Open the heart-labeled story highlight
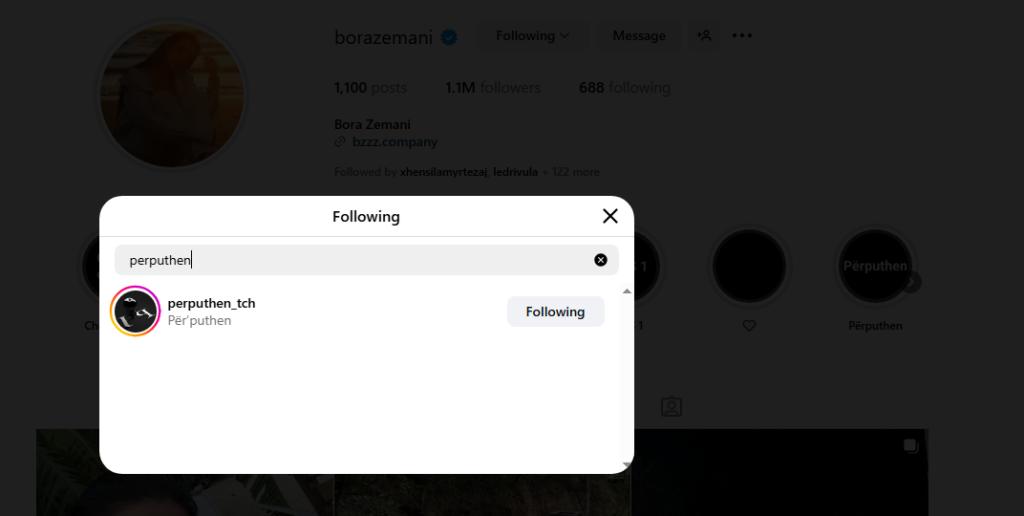The width and height of the screenshot is (1024, 516). tap(749, 267)
